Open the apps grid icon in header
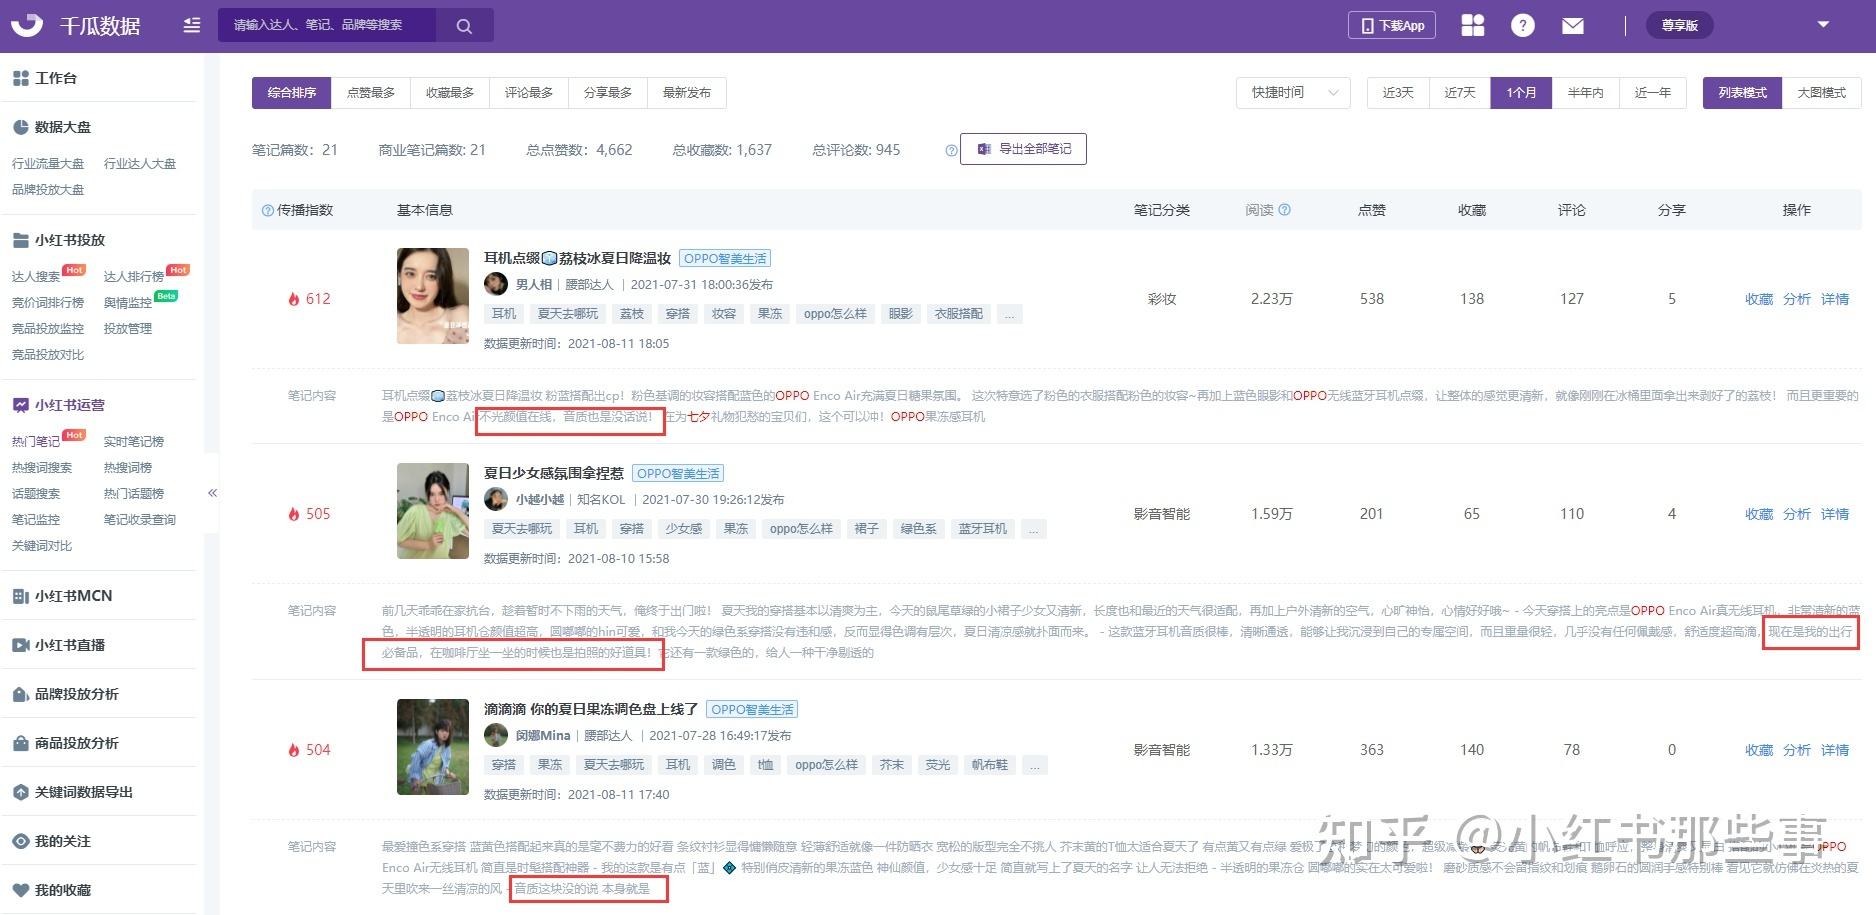Screen dimensions: 1876x915 pyautogui.click(x=1473, y=25)
